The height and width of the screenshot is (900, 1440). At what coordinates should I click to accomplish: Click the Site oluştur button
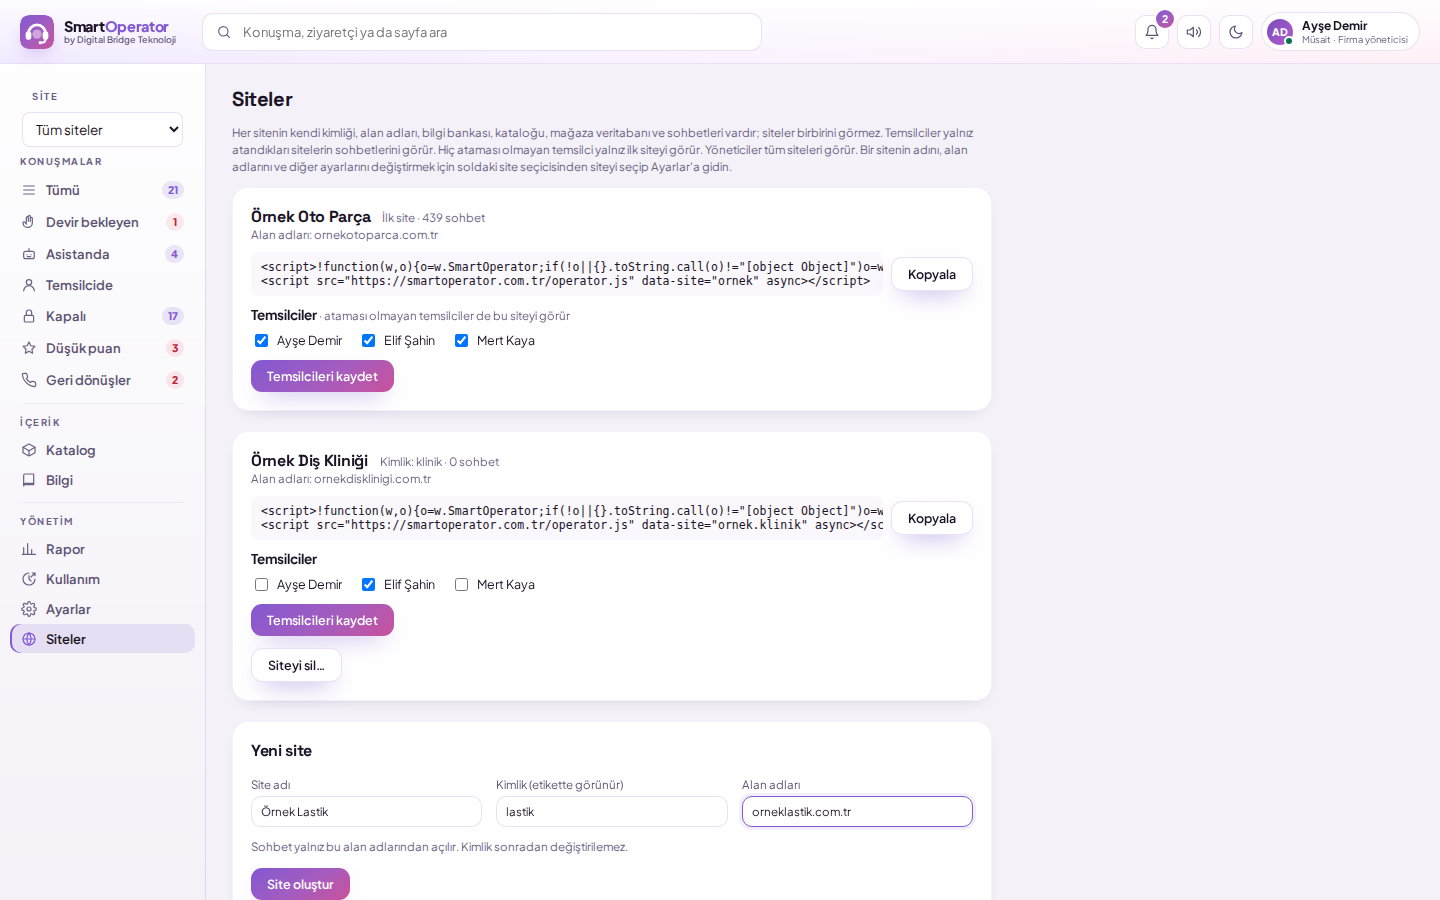(x=300, y=884)
